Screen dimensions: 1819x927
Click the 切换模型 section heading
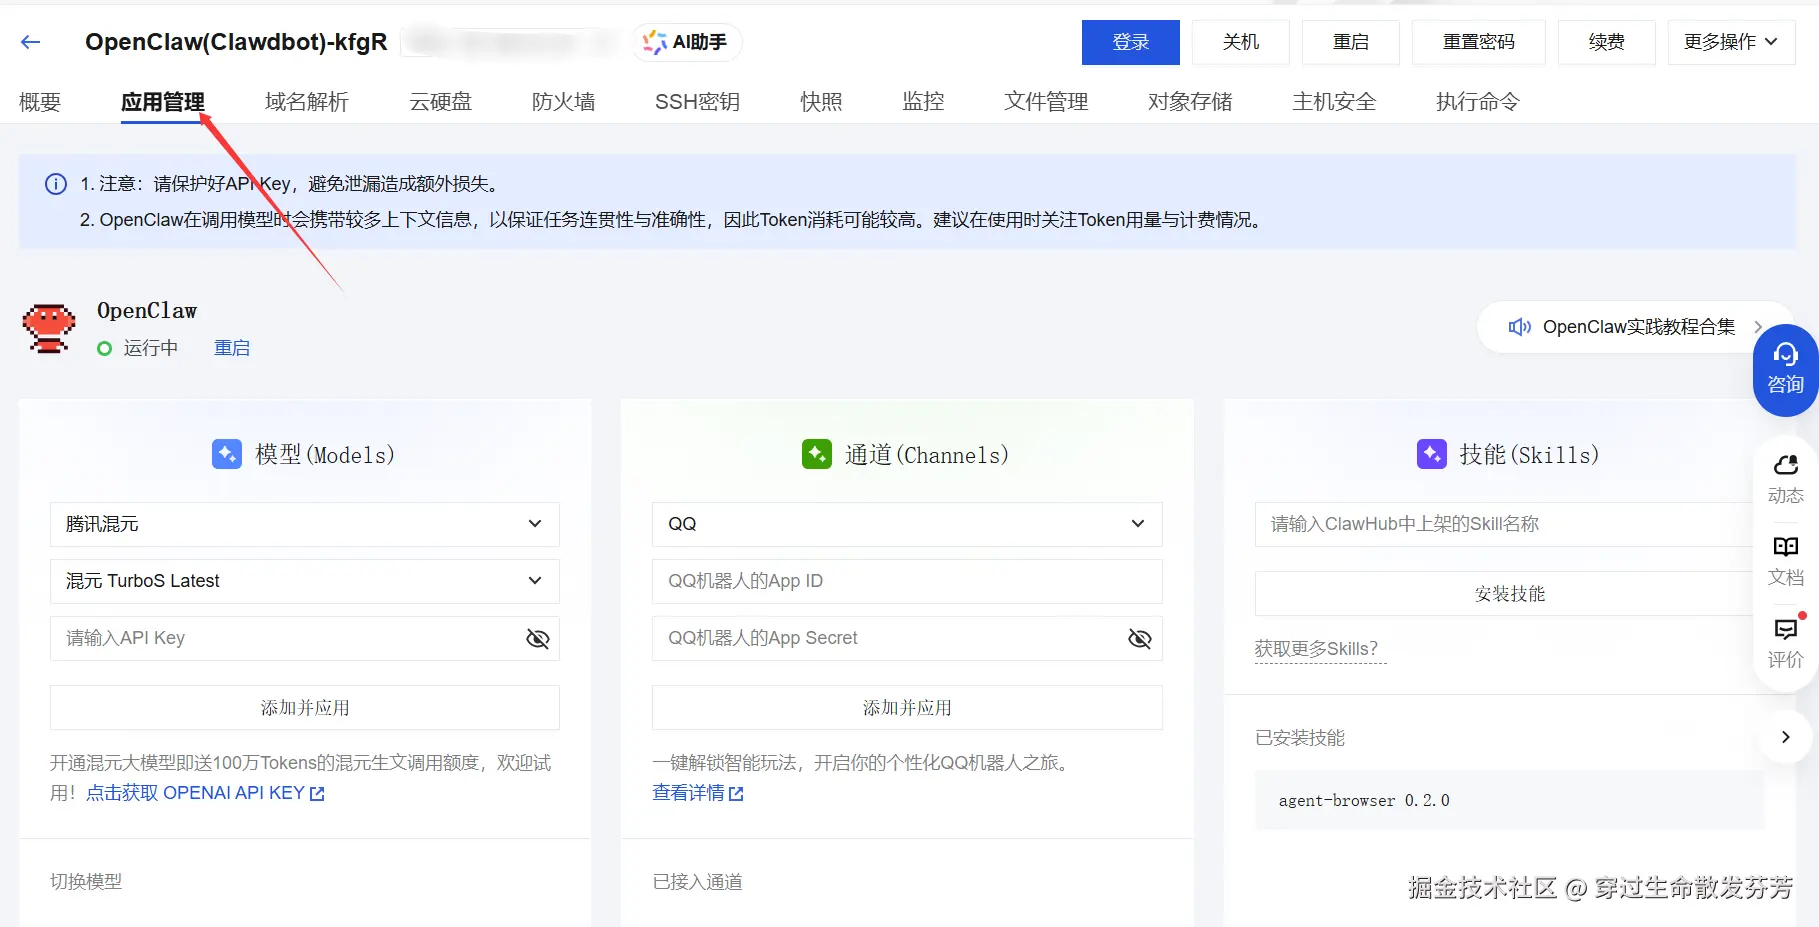[86, 882]
